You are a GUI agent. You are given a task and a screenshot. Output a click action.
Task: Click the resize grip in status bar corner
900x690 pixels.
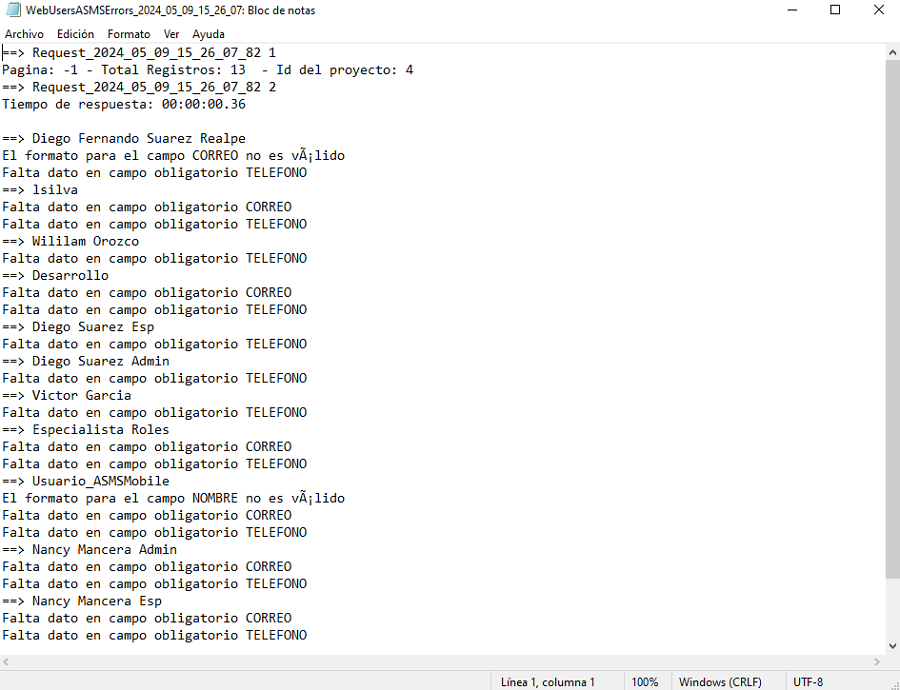point(894,684)
